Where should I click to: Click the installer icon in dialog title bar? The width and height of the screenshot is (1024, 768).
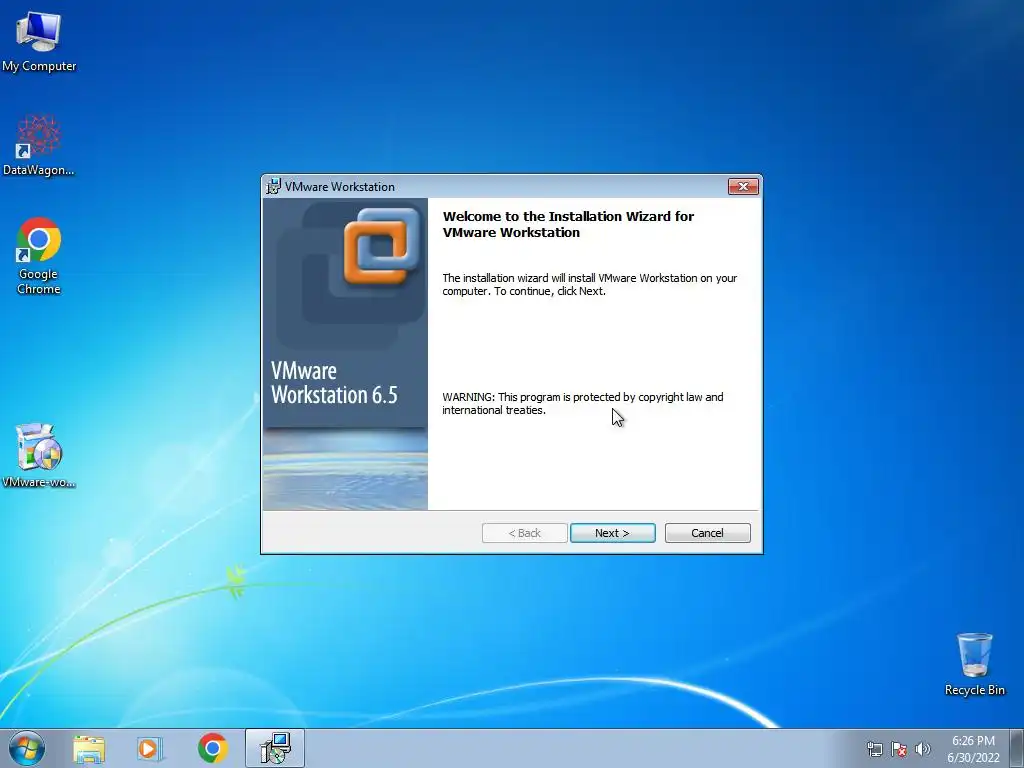[x=273, y=186]
